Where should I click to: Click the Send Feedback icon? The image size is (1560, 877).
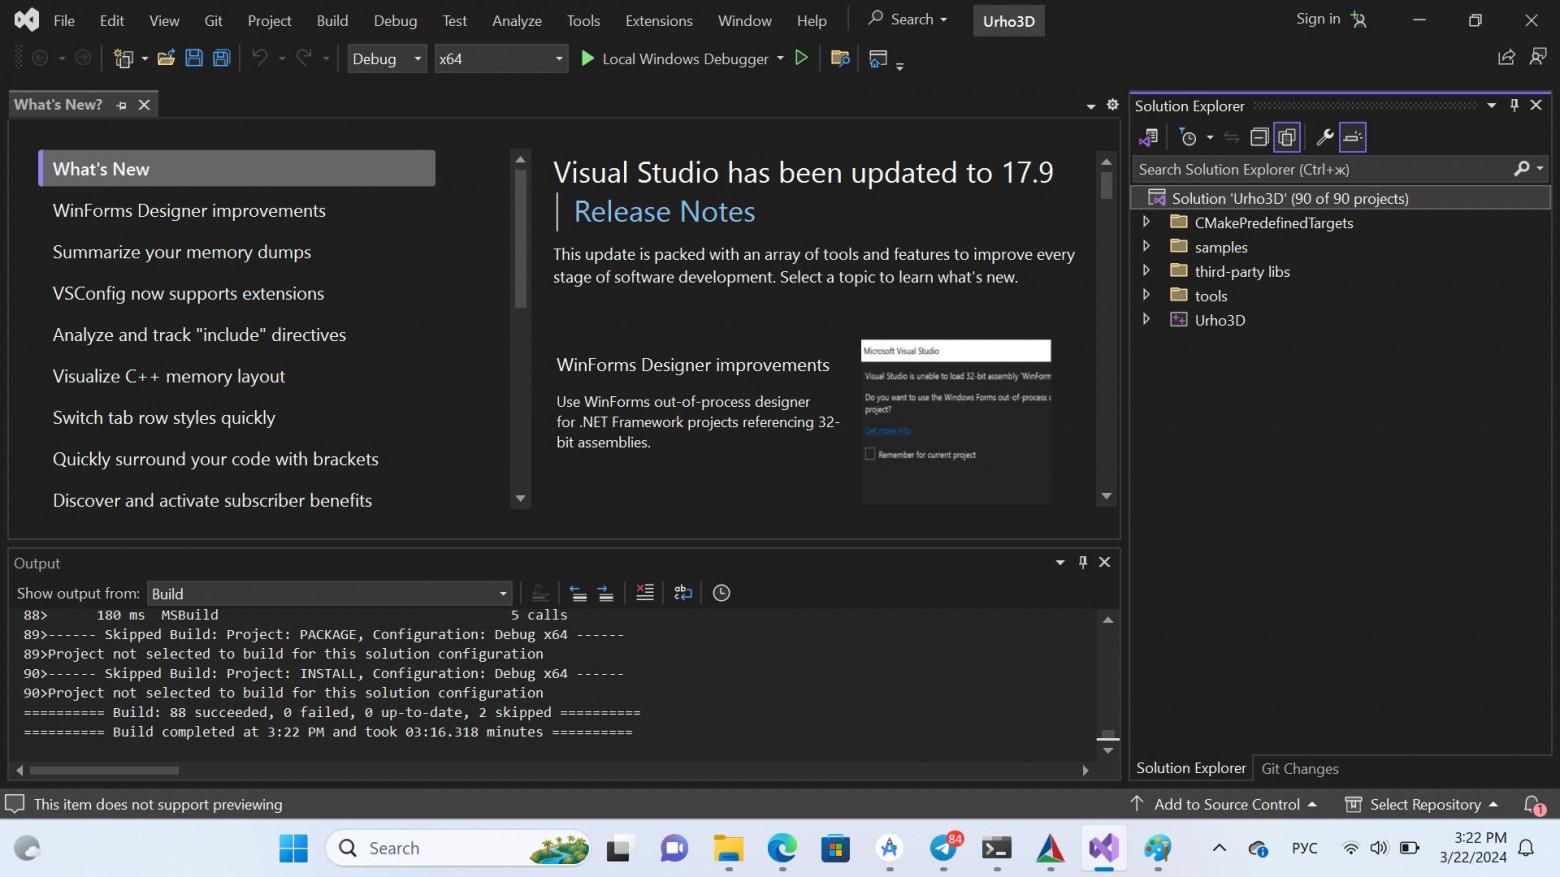pyautogui.click(x=1538, y=58)
